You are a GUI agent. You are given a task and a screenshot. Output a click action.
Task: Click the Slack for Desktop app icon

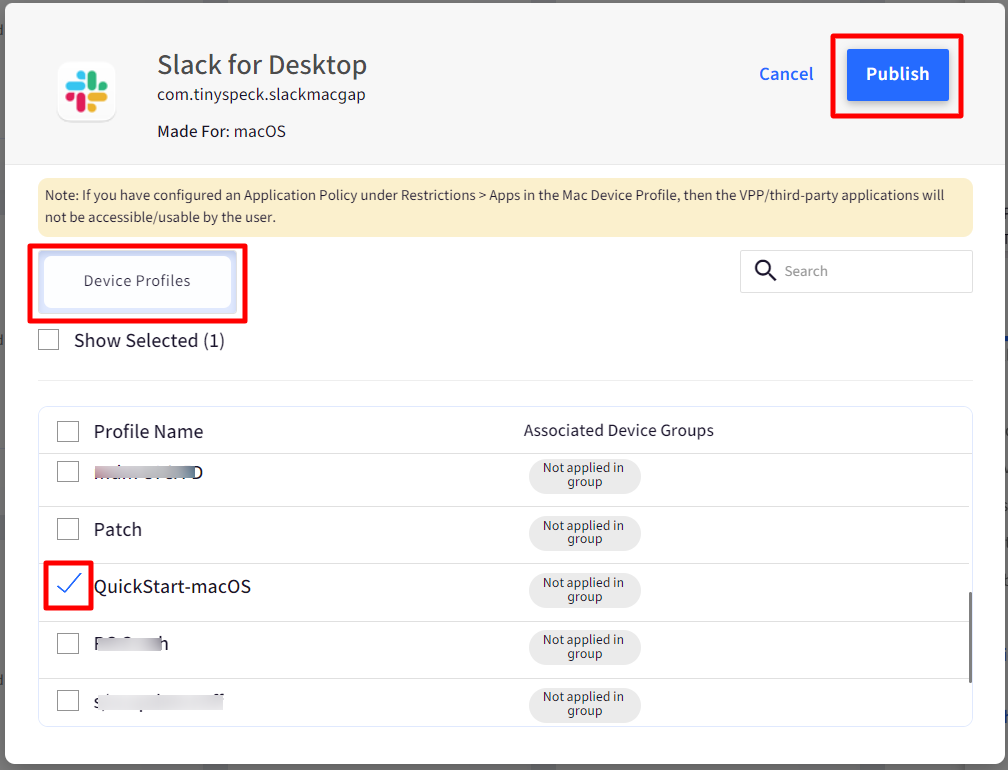coord(87,91)
